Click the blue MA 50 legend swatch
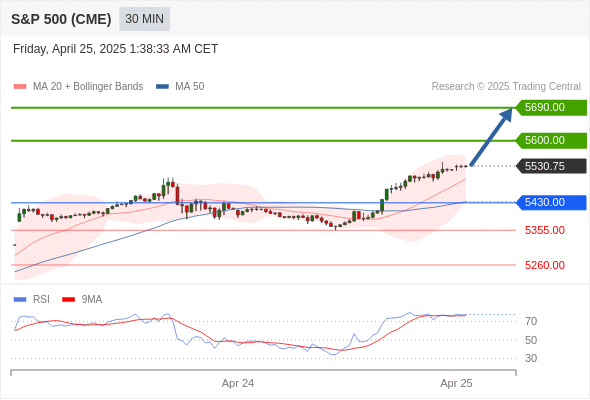 click(163, 87)
